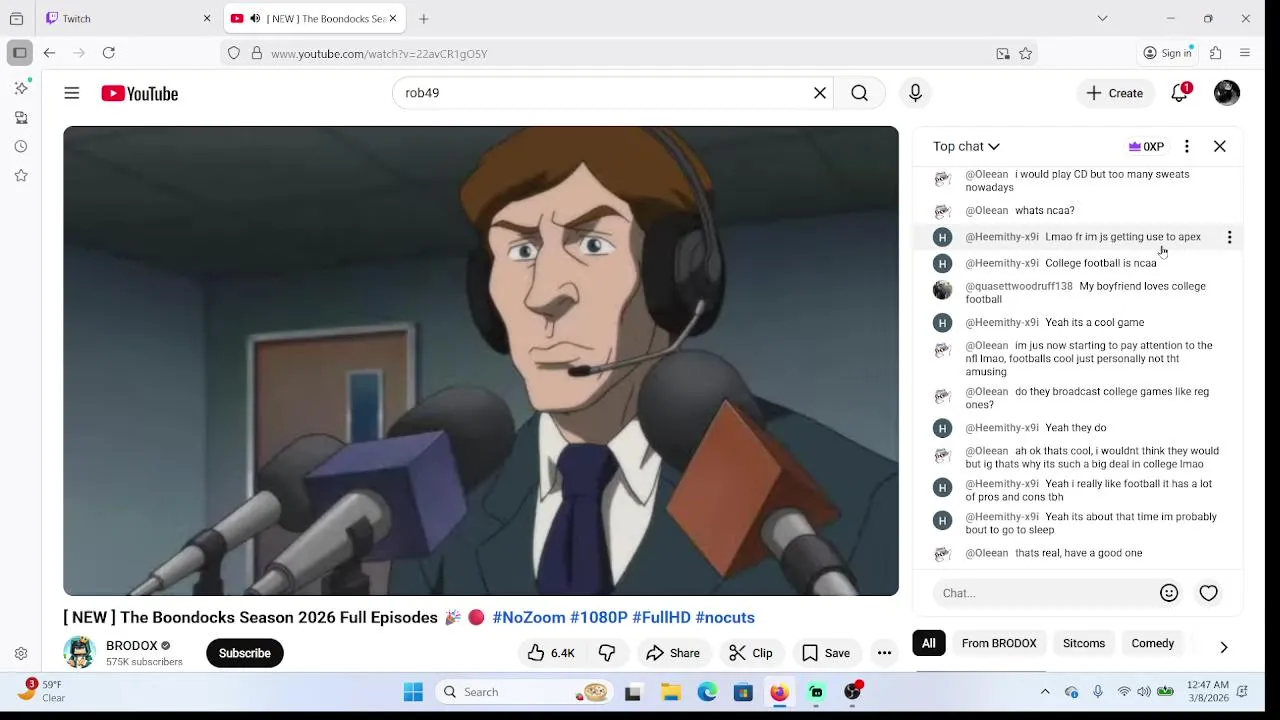Sign in to Firefox account

coord(1168,53)
